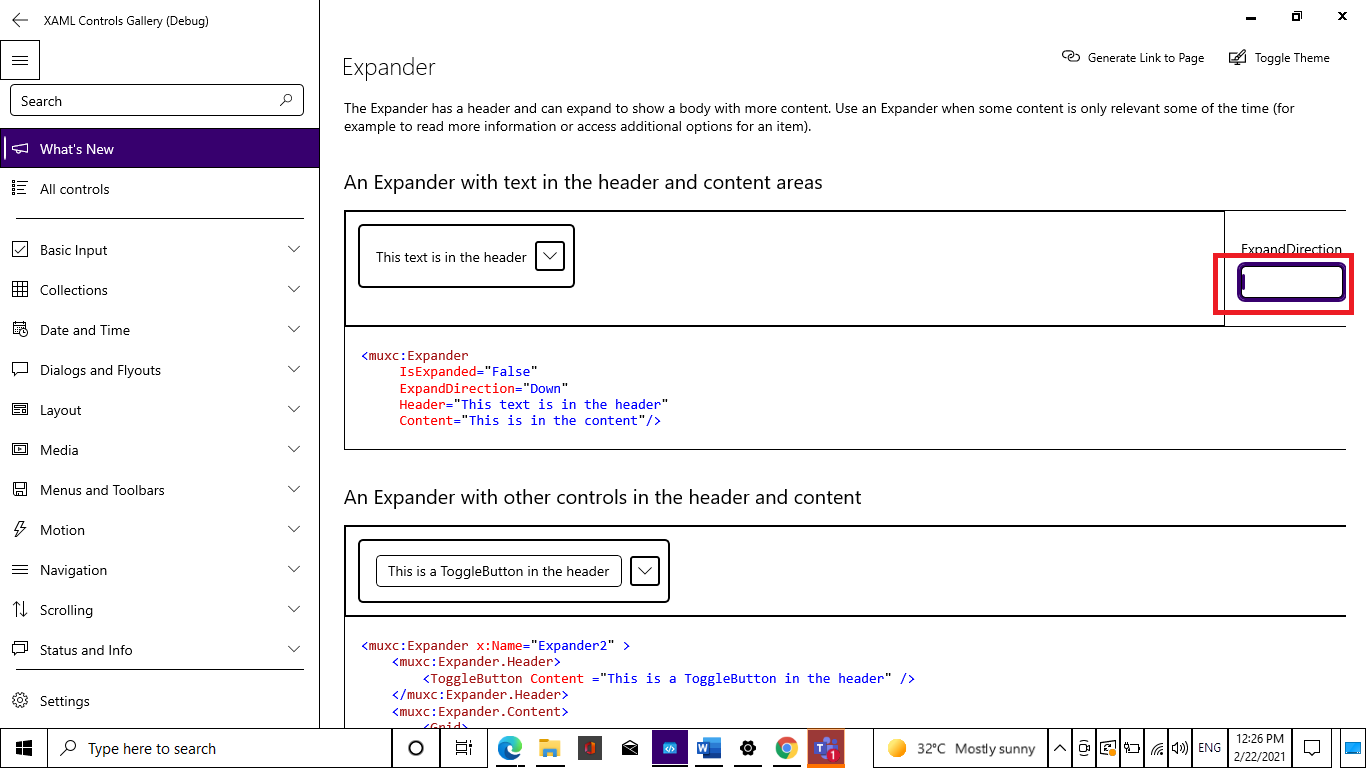Select What's New in navigation
The image size is (1366, 768).
[x=160, y=149]
